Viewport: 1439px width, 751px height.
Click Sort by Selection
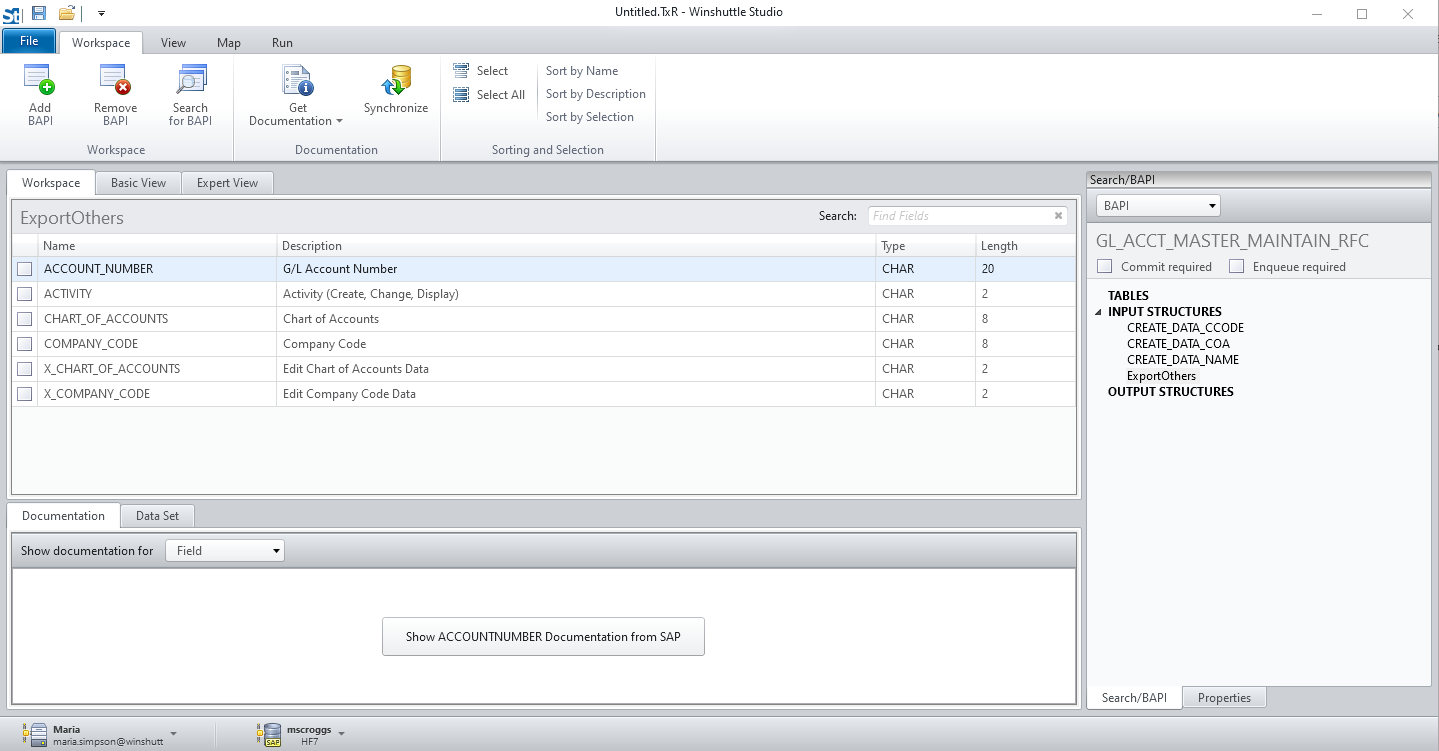click(590, 117)
